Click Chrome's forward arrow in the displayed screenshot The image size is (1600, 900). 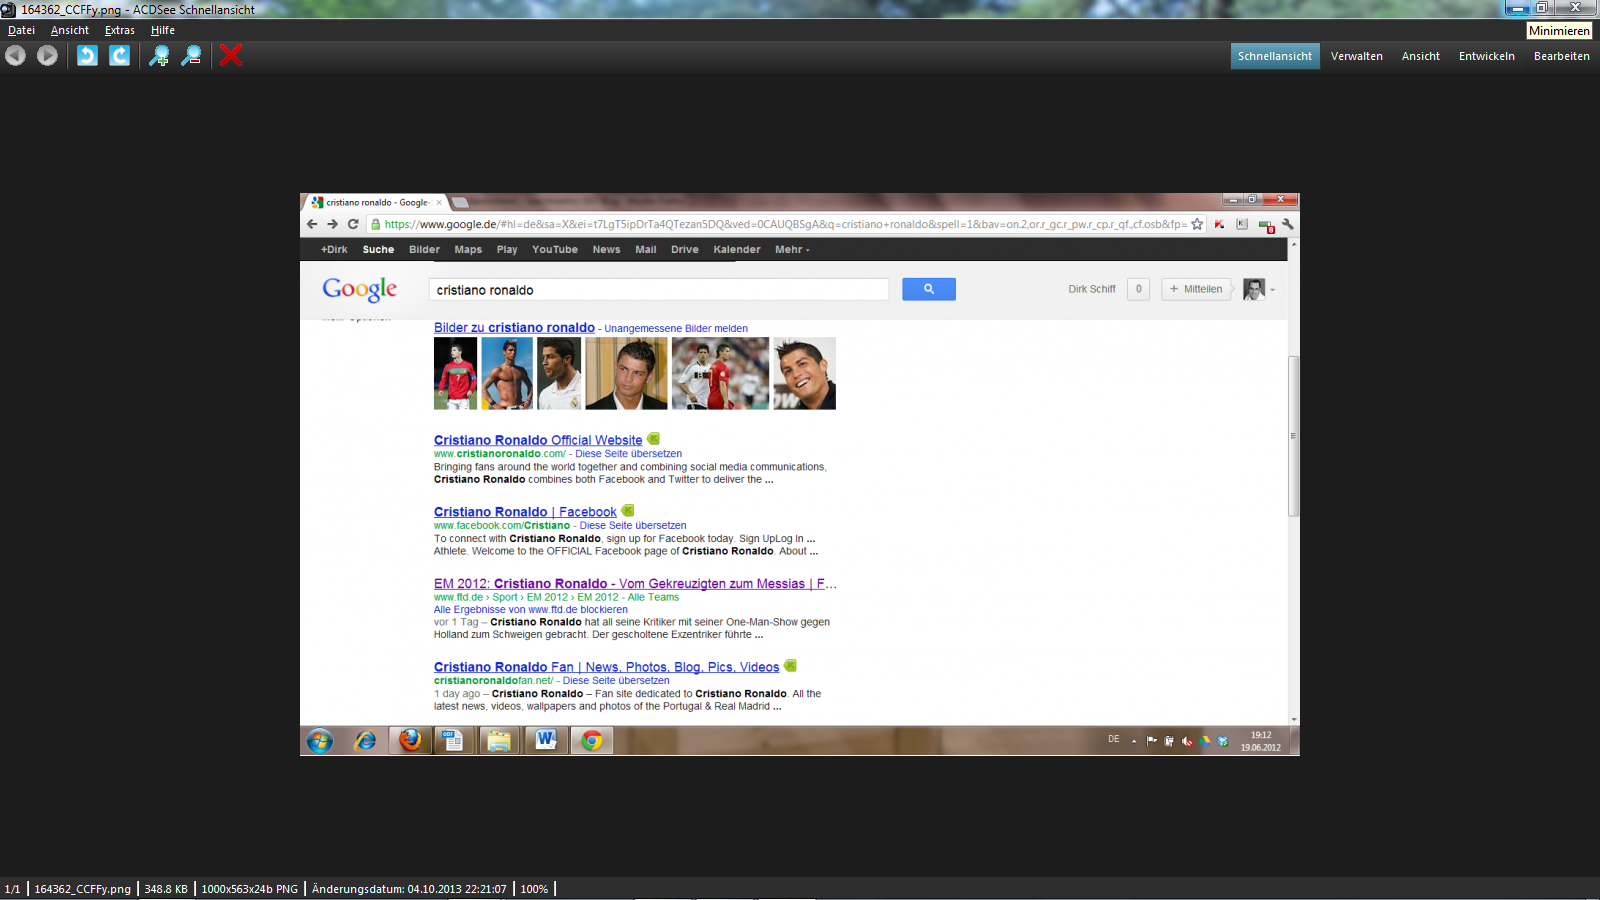pos(332,224)
